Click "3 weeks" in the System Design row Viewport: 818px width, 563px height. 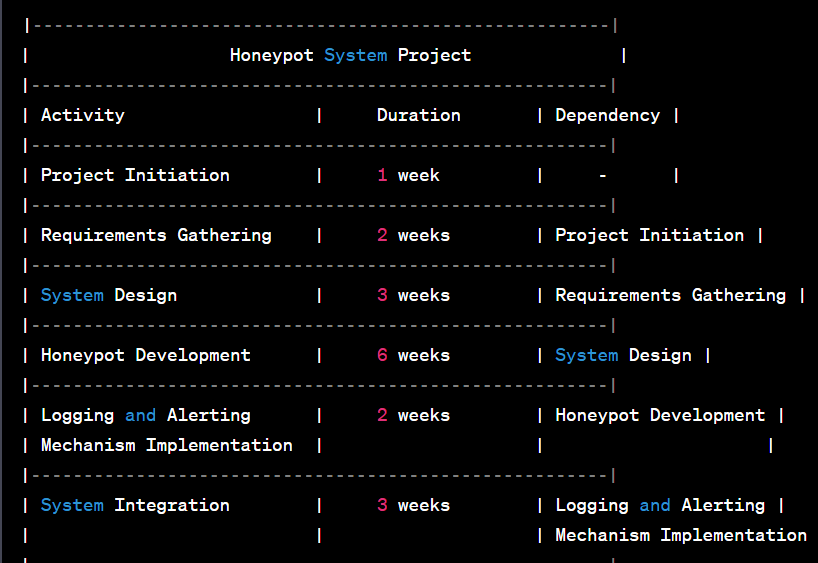point(413,295)
